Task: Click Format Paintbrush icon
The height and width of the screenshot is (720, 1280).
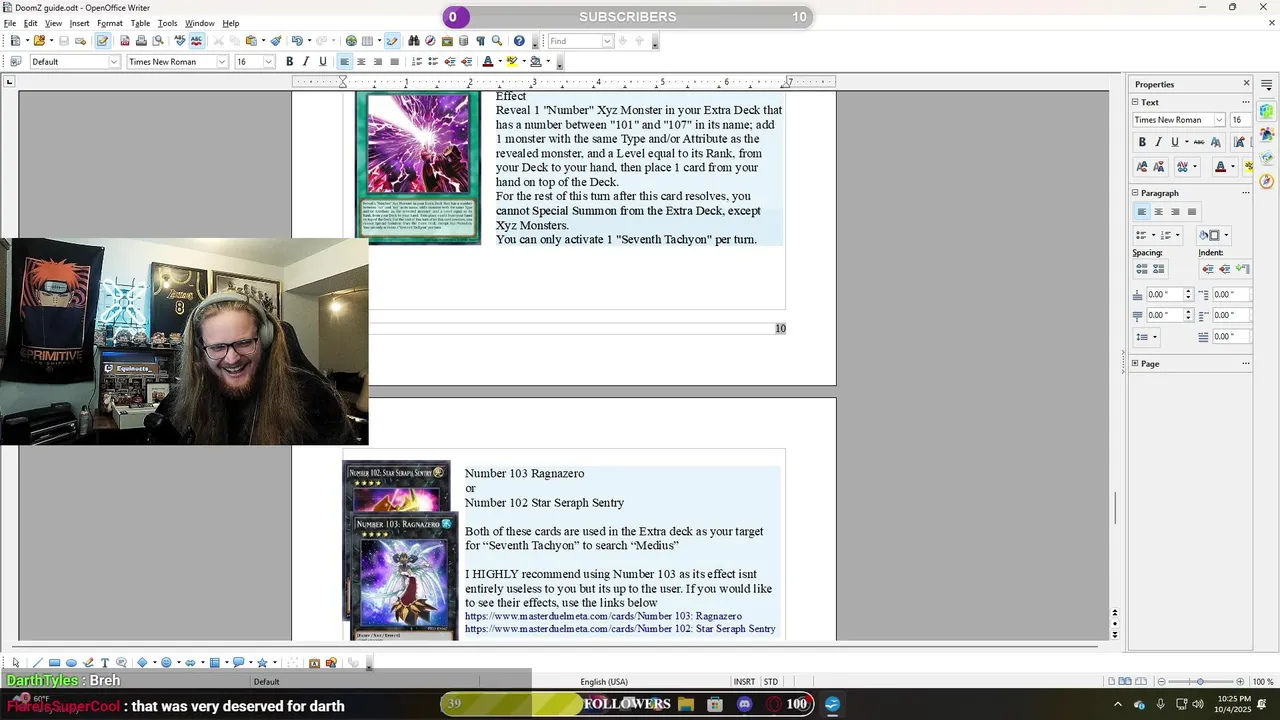Action: click(274, 41)
